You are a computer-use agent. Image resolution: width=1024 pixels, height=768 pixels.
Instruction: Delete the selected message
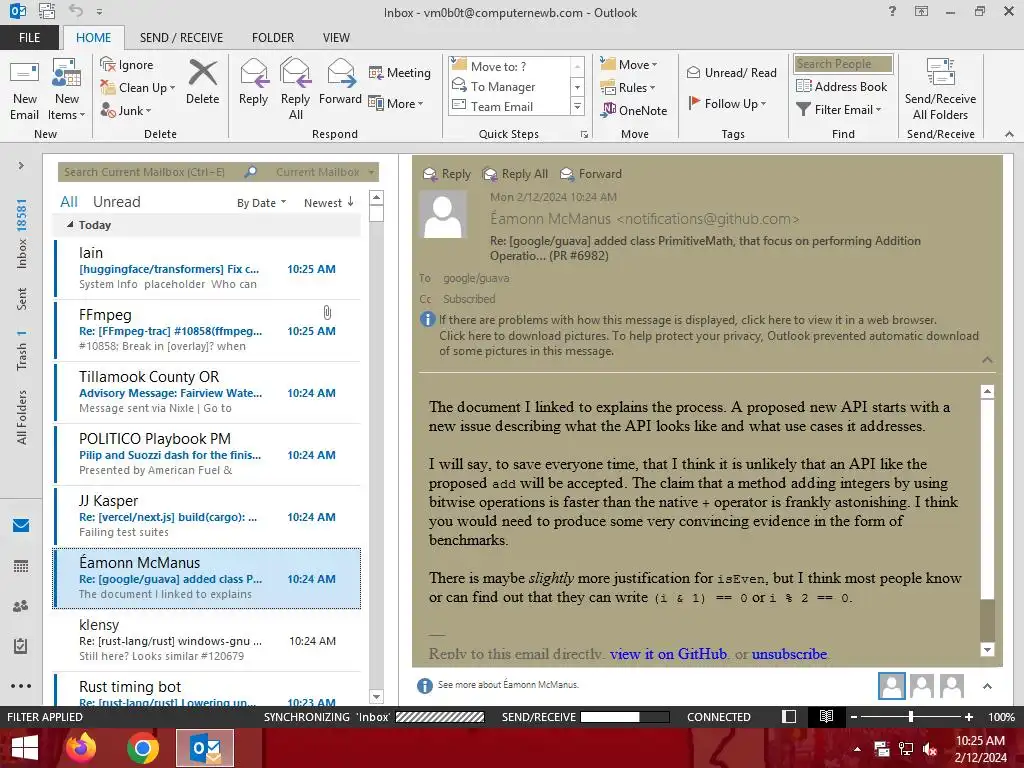coord(202,83)
